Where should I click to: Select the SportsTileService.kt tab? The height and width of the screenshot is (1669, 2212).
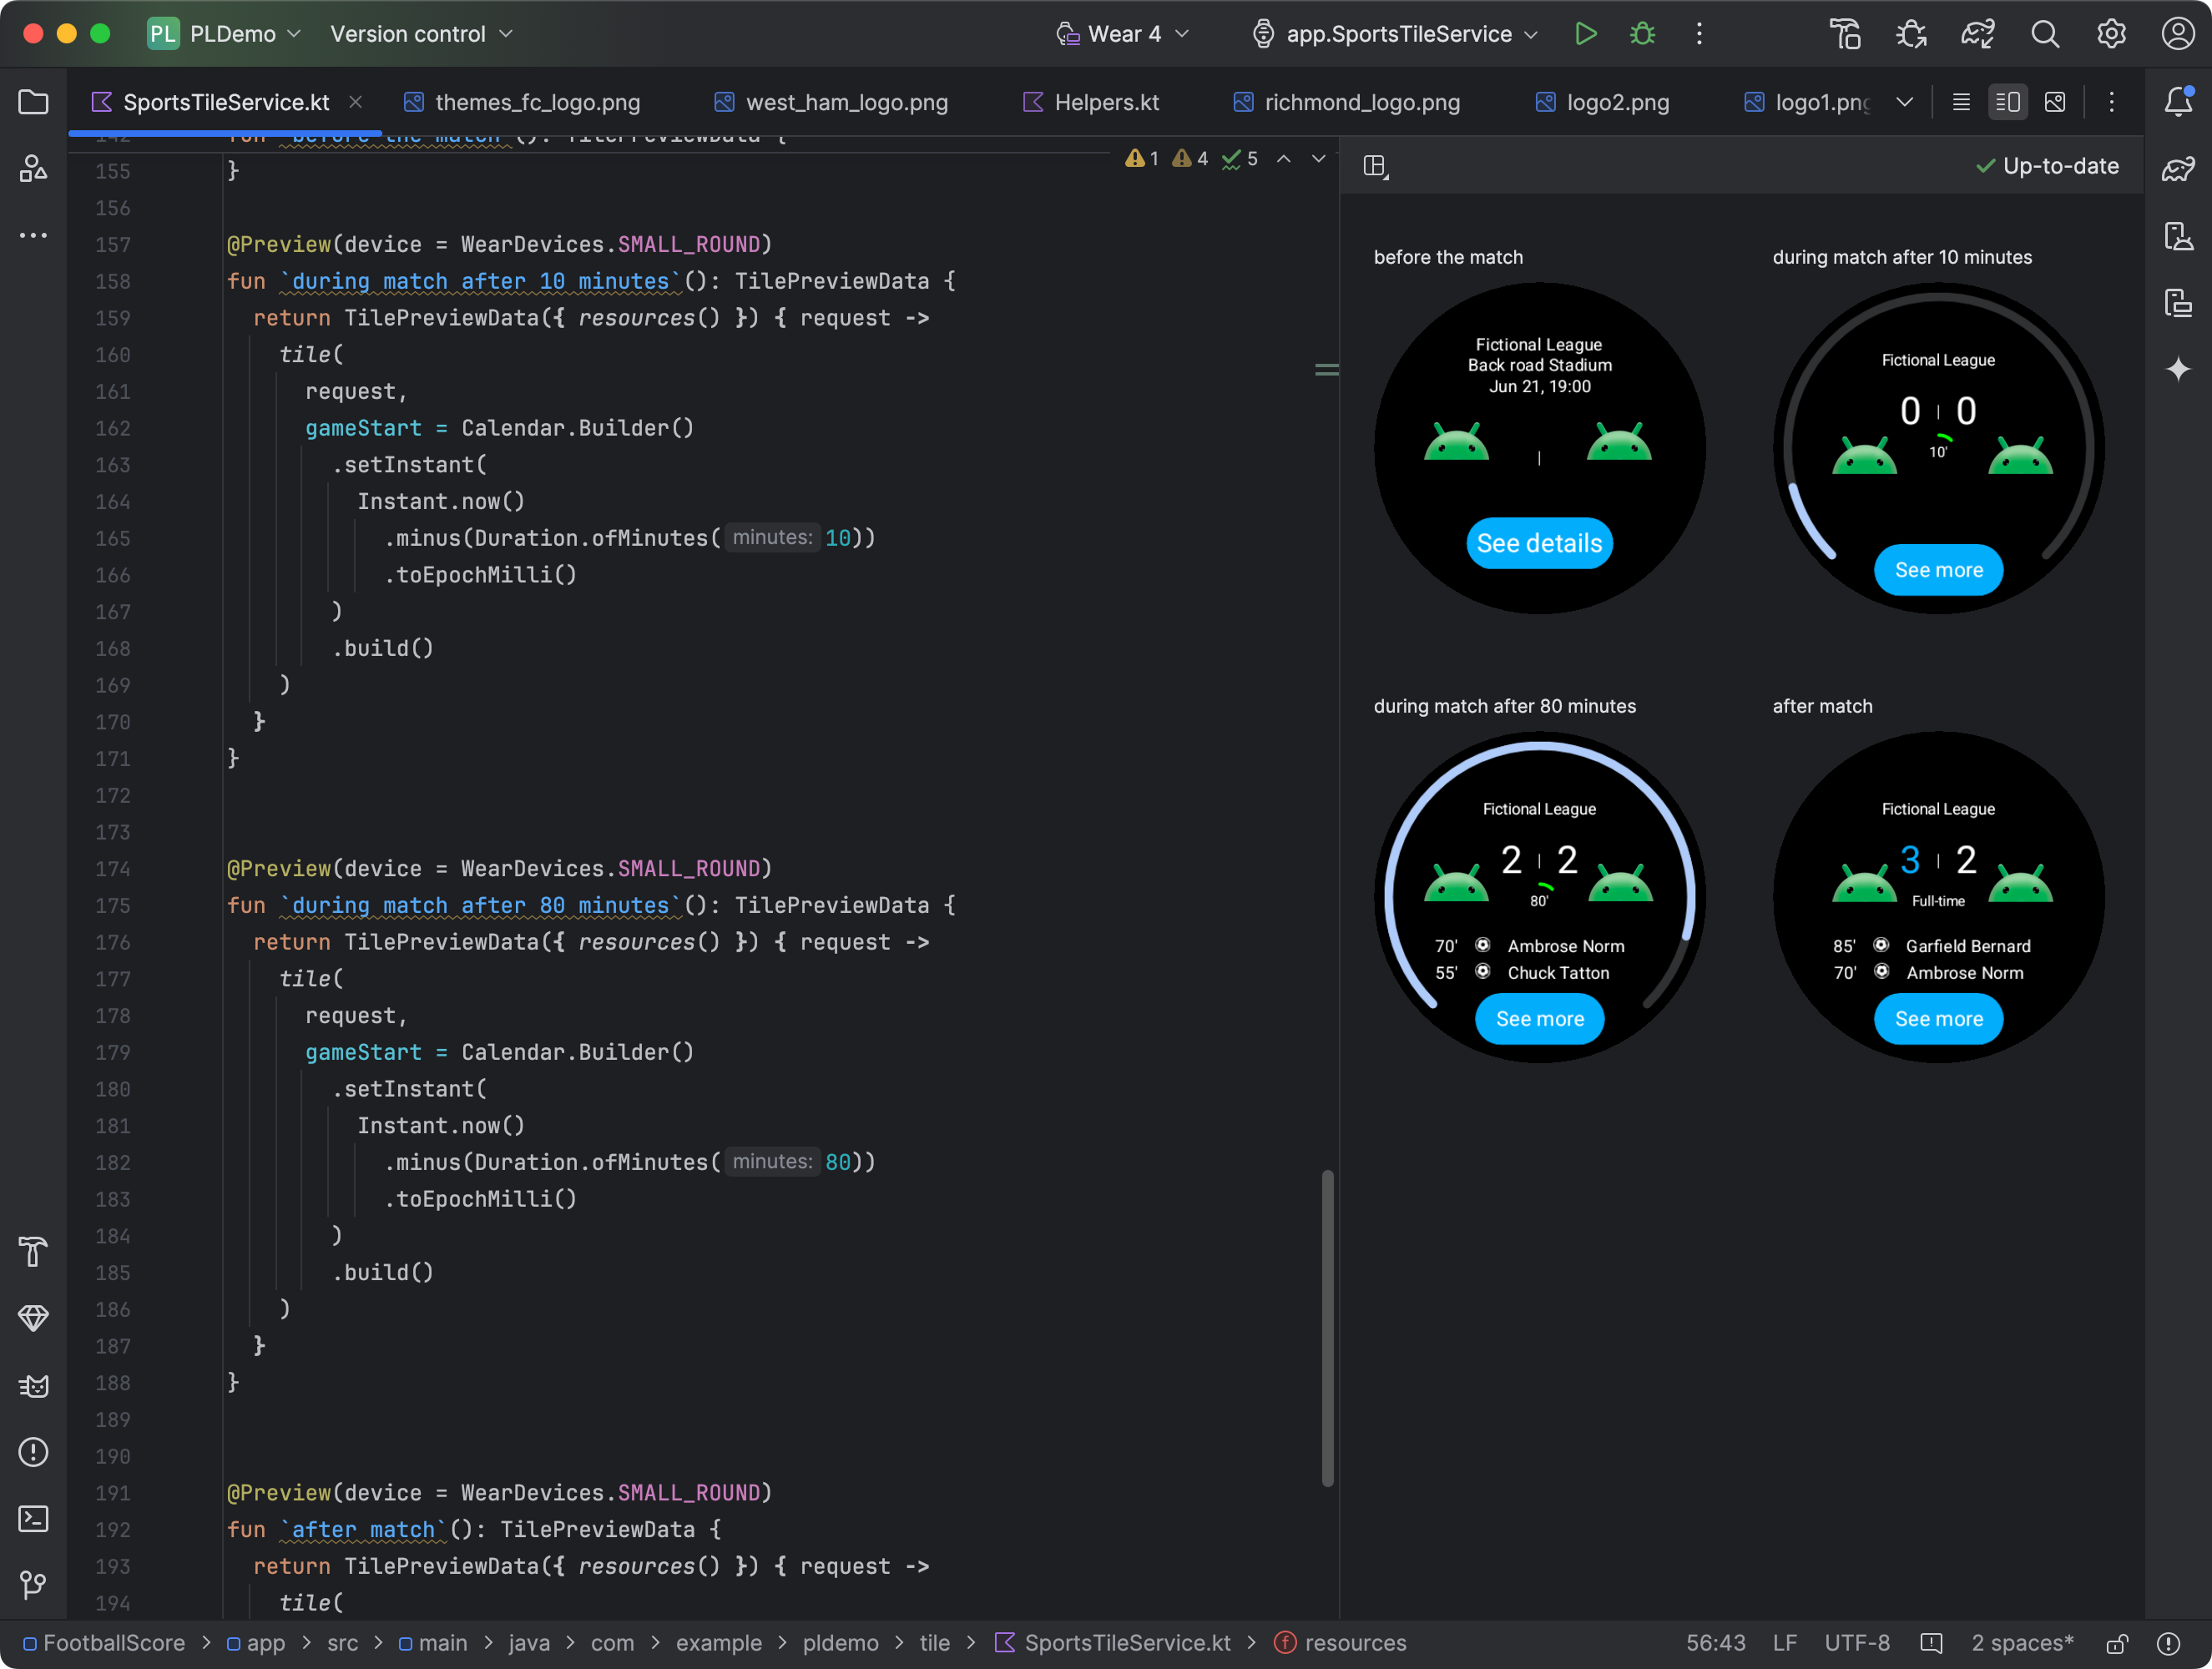tap(225, 100)
